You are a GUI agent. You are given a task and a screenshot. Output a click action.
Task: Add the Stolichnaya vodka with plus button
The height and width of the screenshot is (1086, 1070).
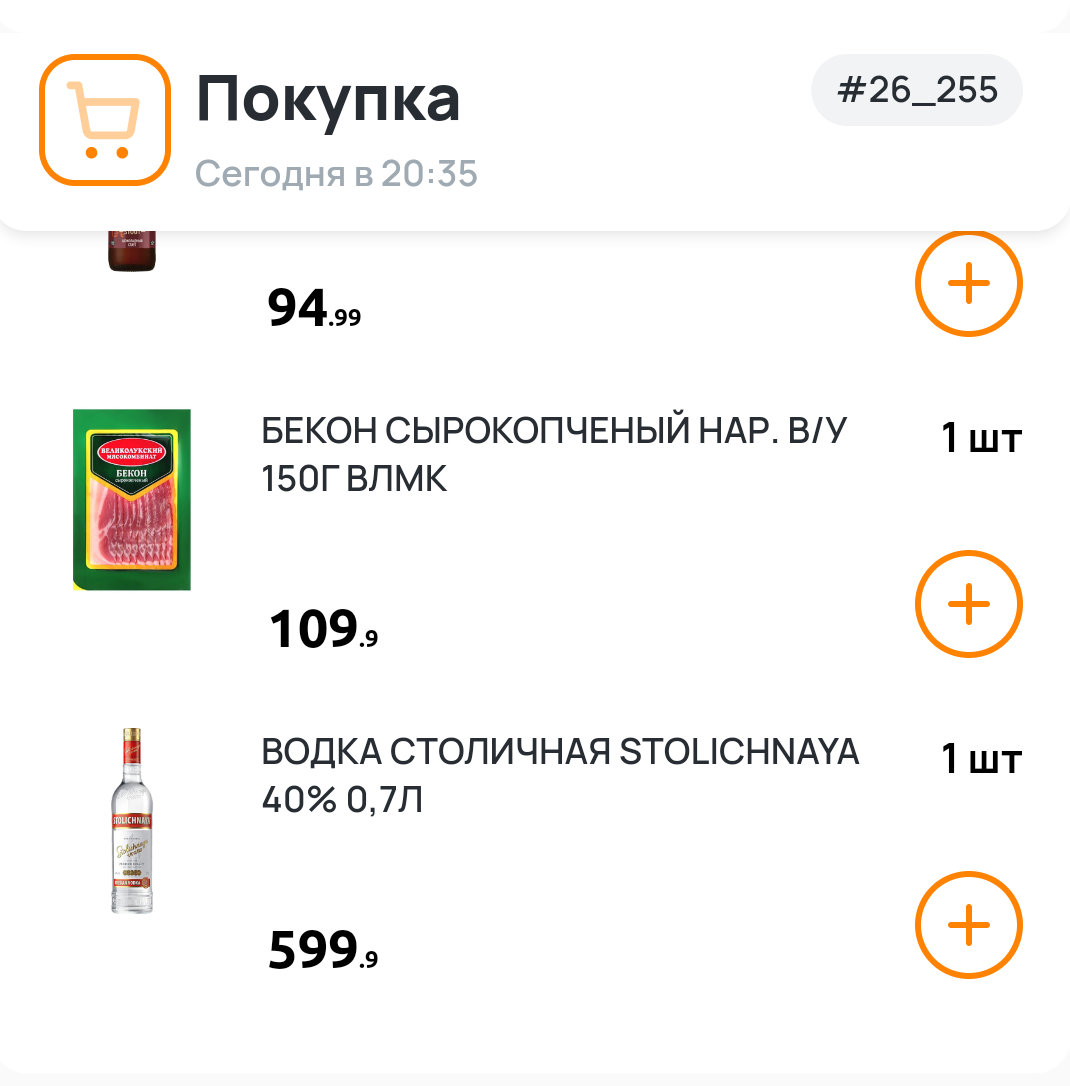tap(968, 925)
